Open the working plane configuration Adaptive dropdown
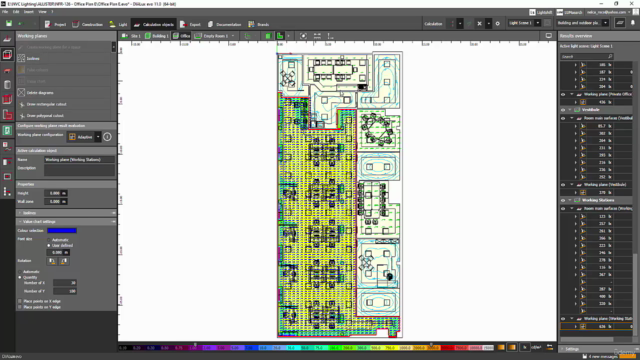The image size is (640, 360). coord(98,137)
